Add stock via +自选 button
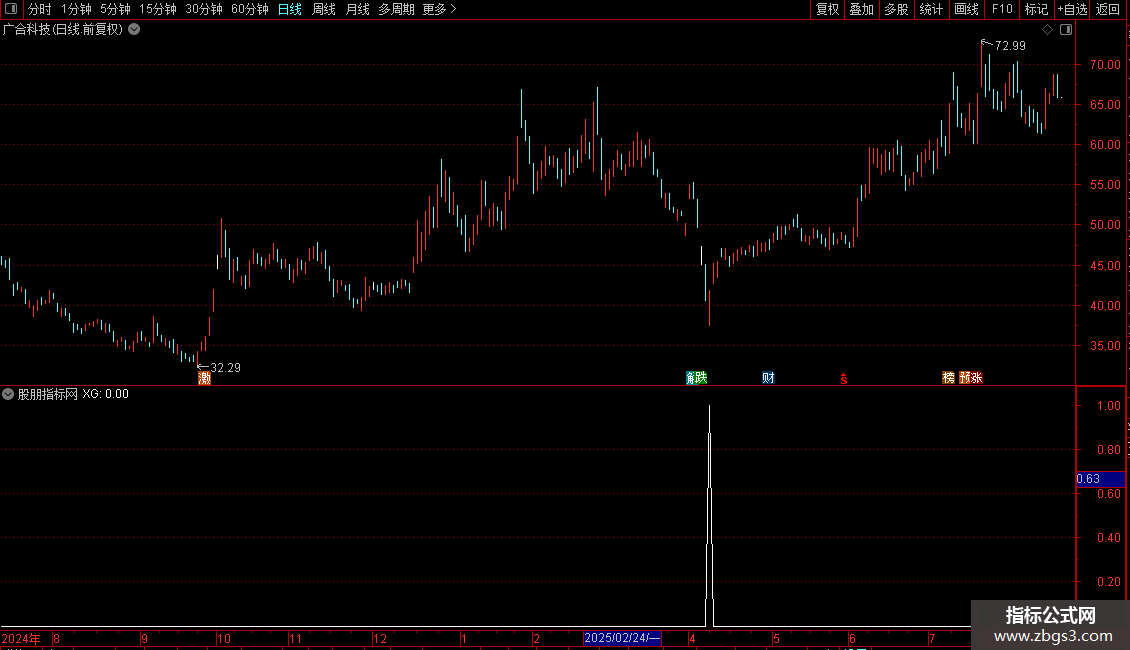Image resolution: width=1130 pixels, height=650 pixels. (1072, 9)
